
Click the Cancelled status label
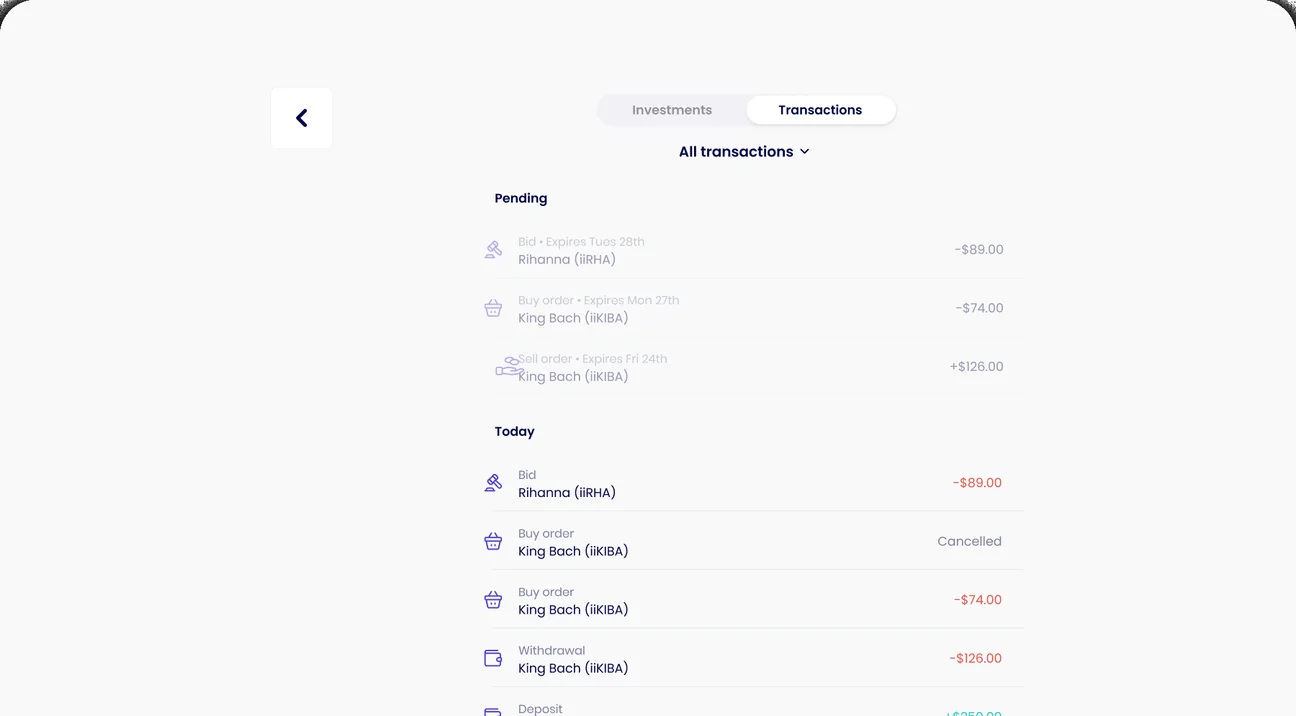pos(969,541)
